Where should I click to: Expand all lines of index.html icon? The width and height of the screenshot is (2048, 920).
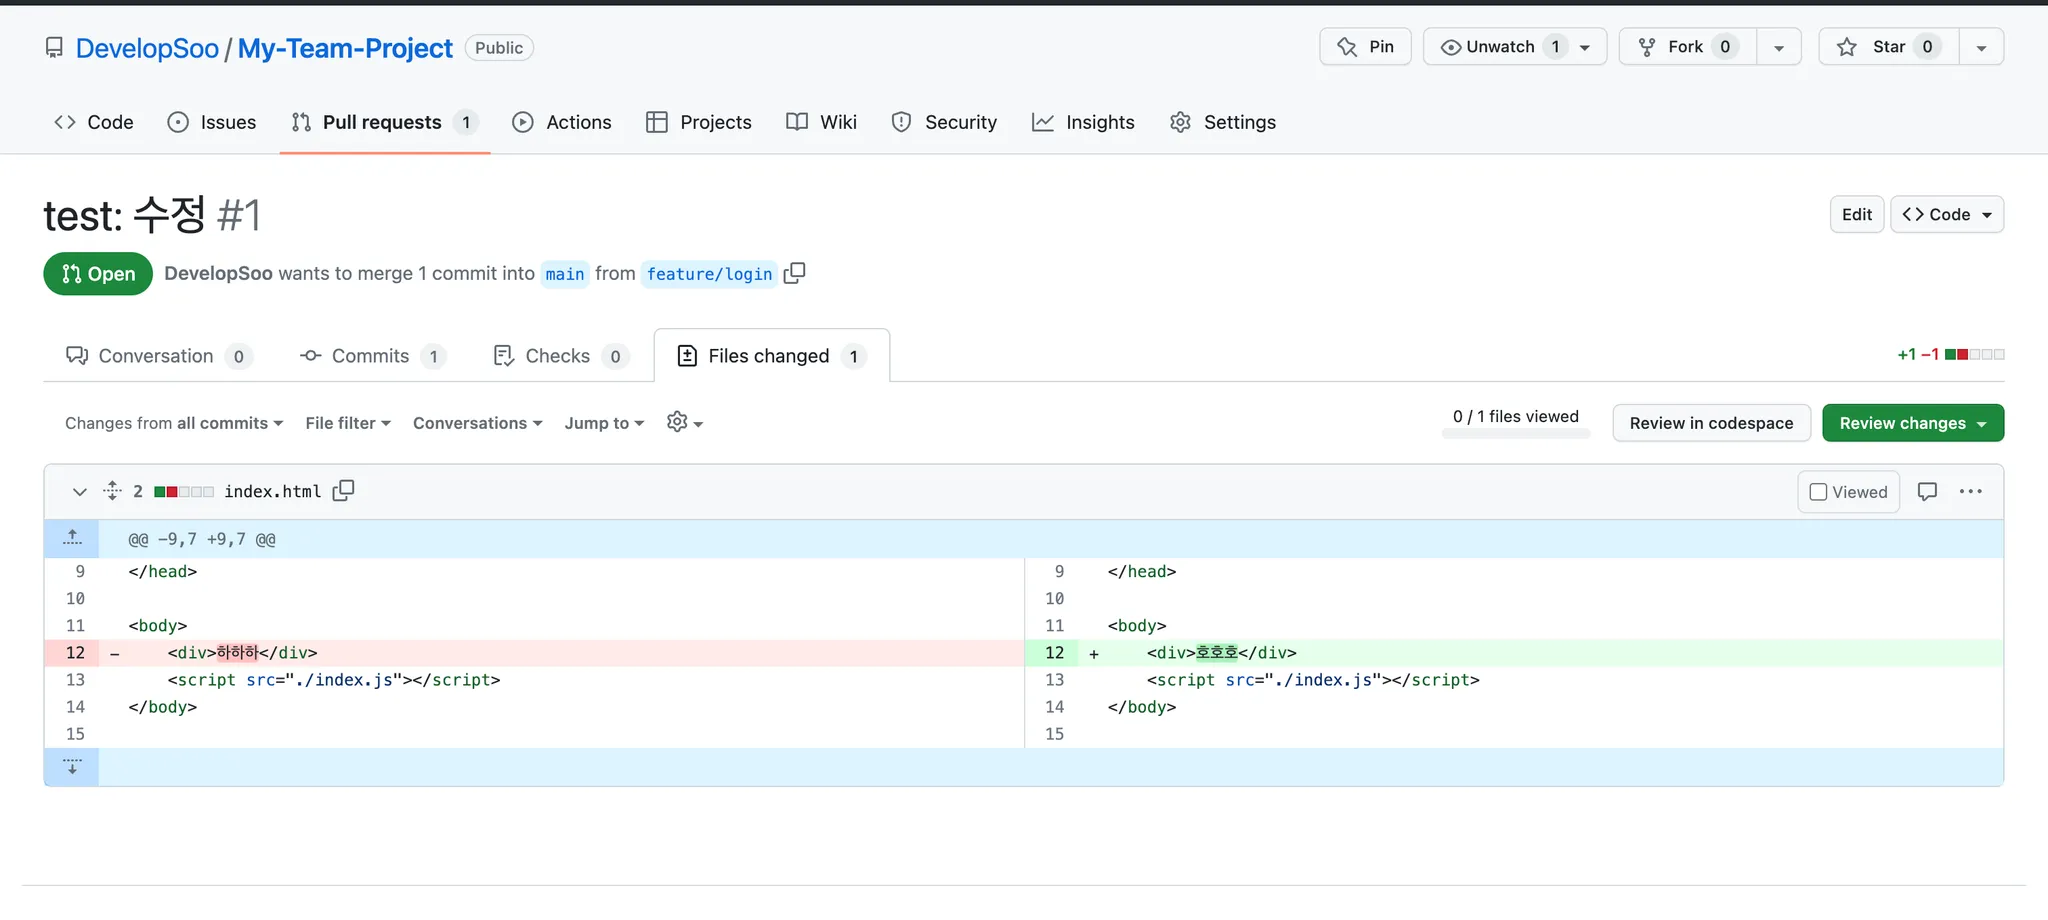112,491
